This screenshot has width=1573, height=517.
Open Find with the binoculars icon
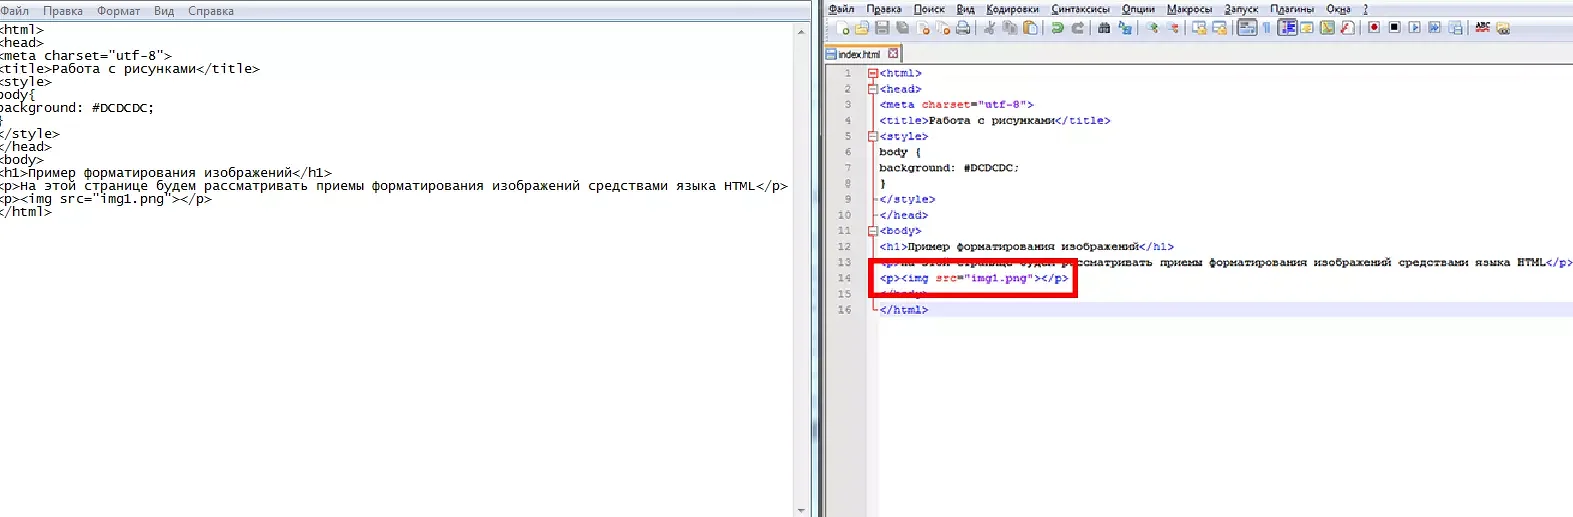point(1104,28)
